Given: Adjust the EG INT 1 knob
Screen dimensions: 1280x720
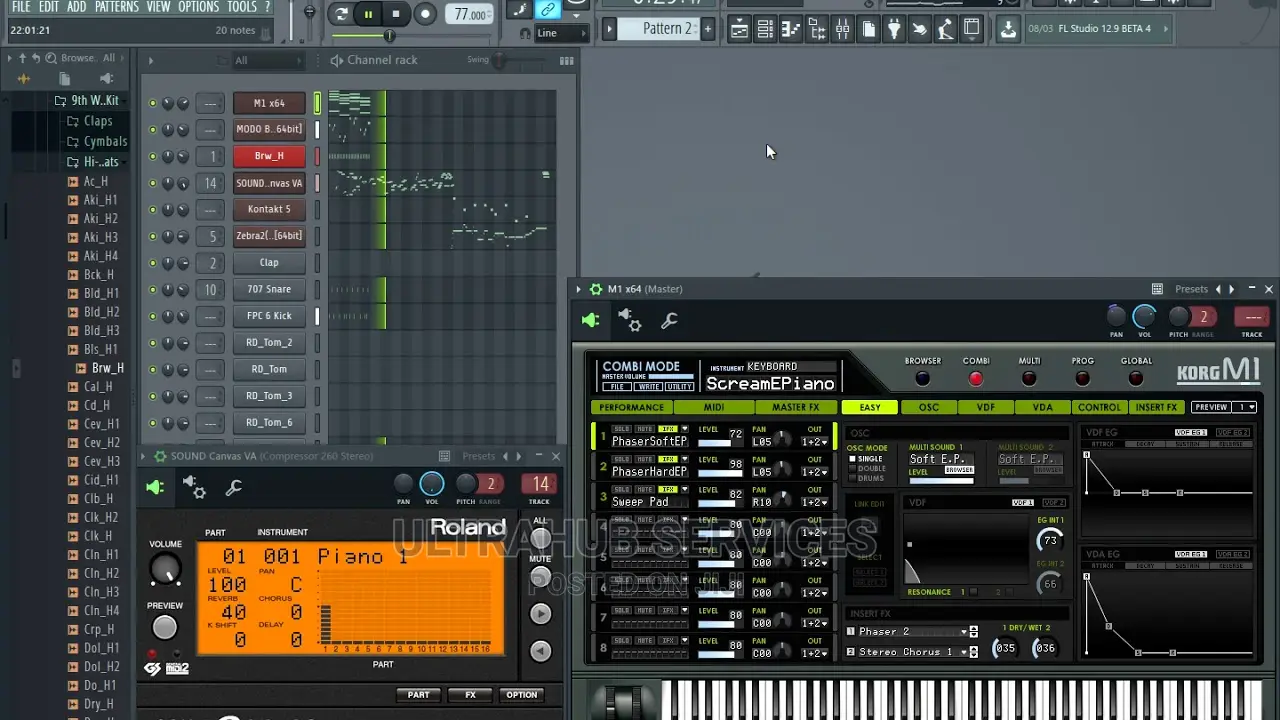Looking at the screenshot, I should 1050,541.
